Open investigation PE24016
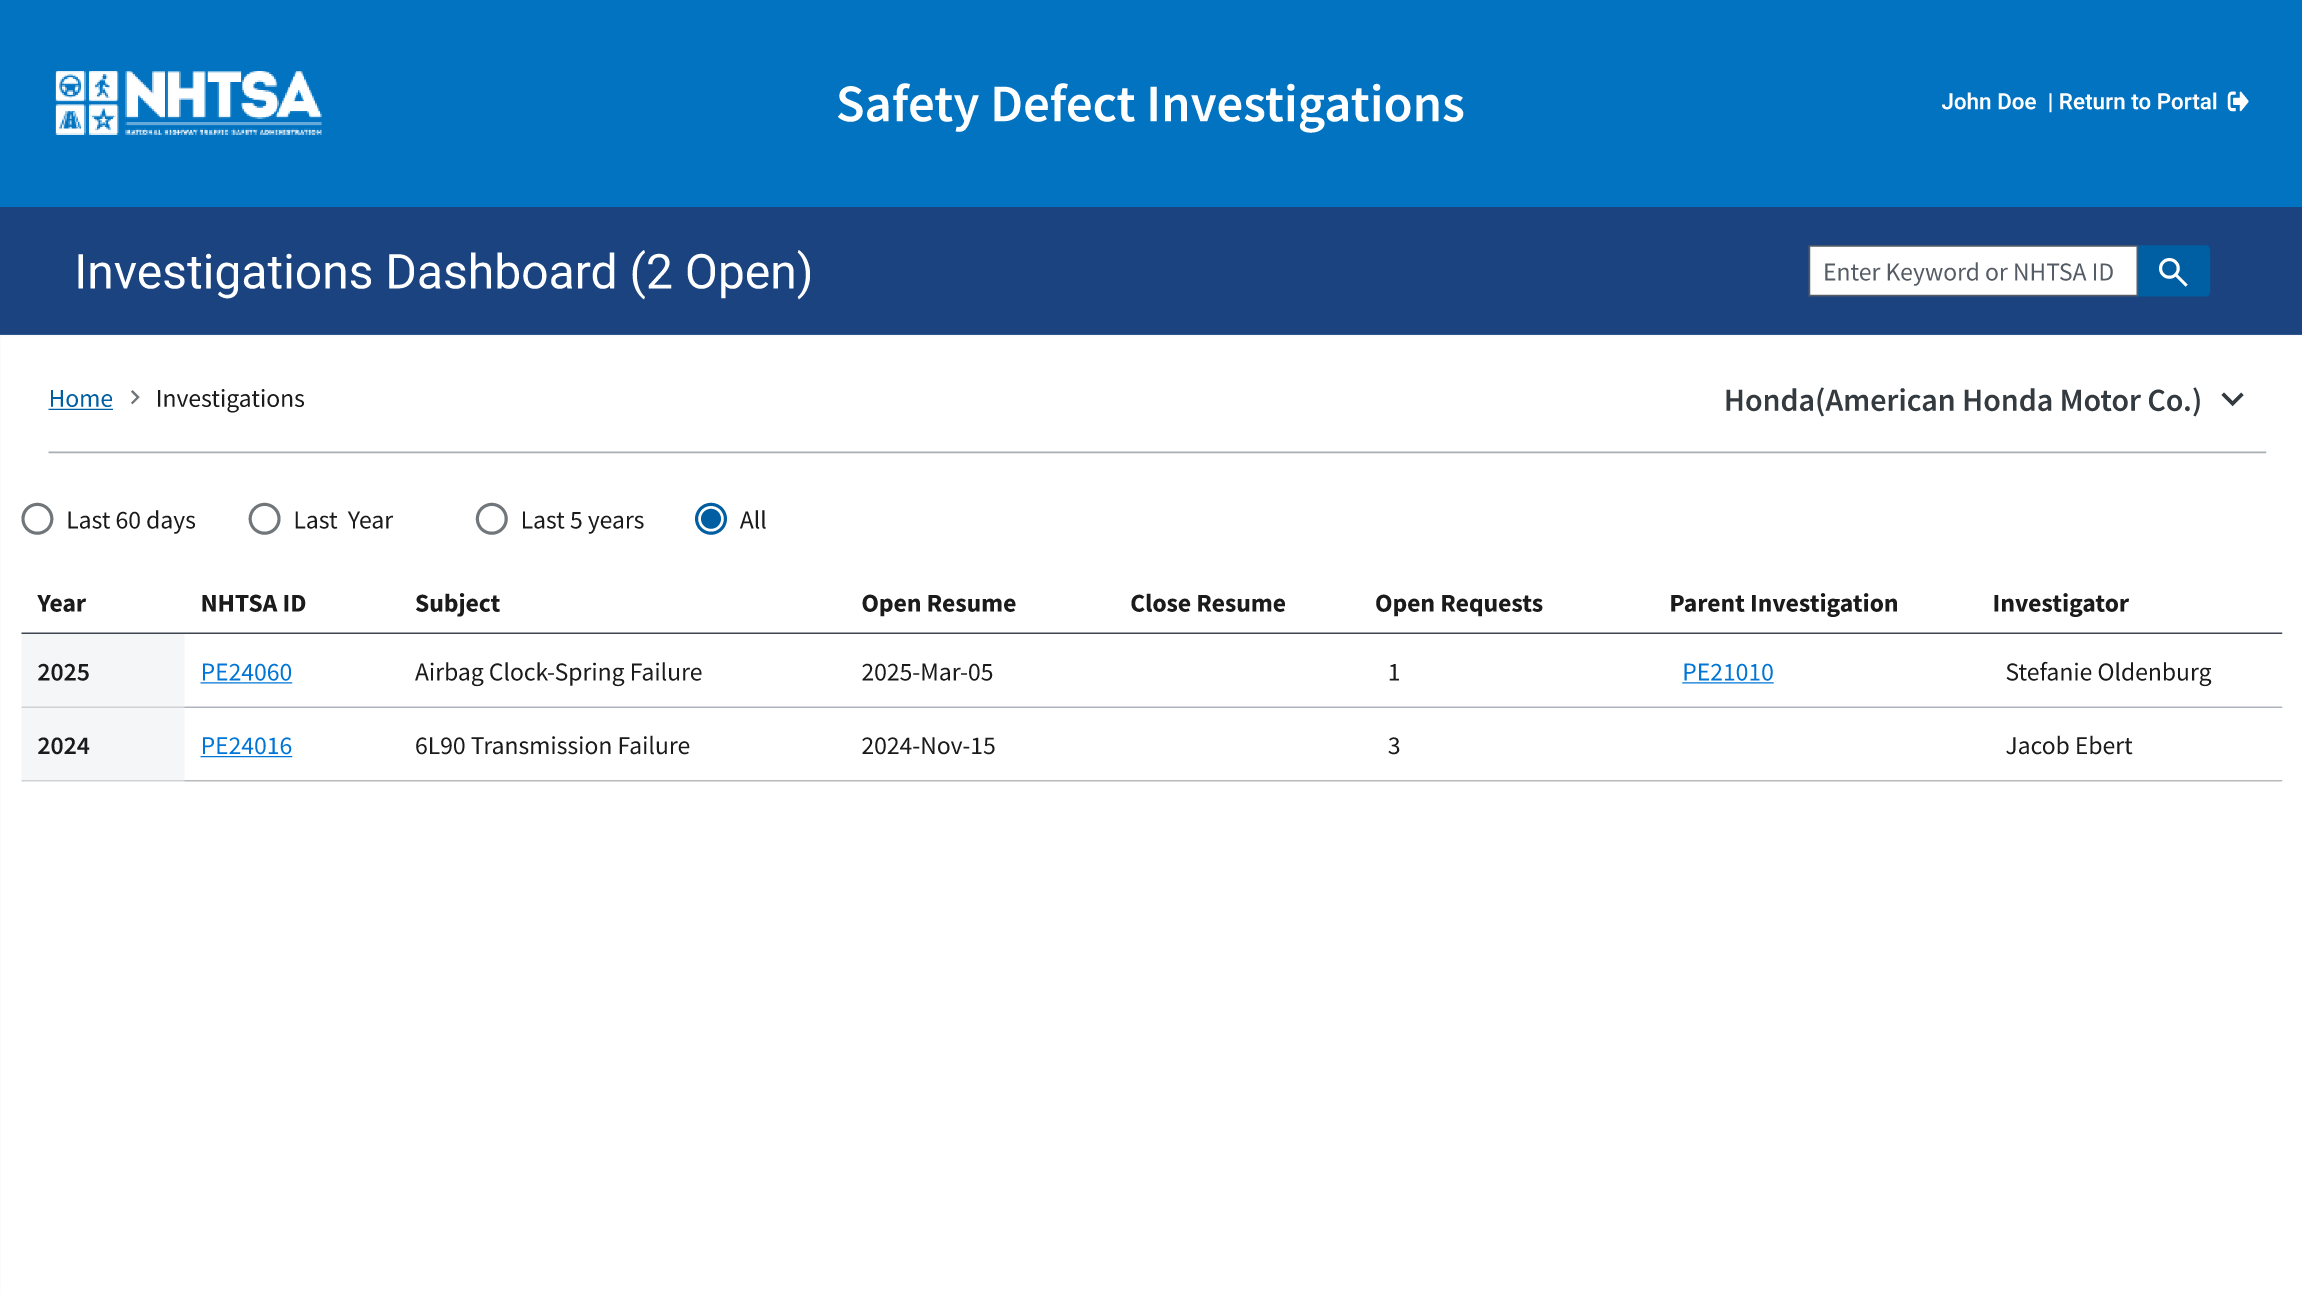The width and height of the screenshot is (2302, 1294). (246, 746)
